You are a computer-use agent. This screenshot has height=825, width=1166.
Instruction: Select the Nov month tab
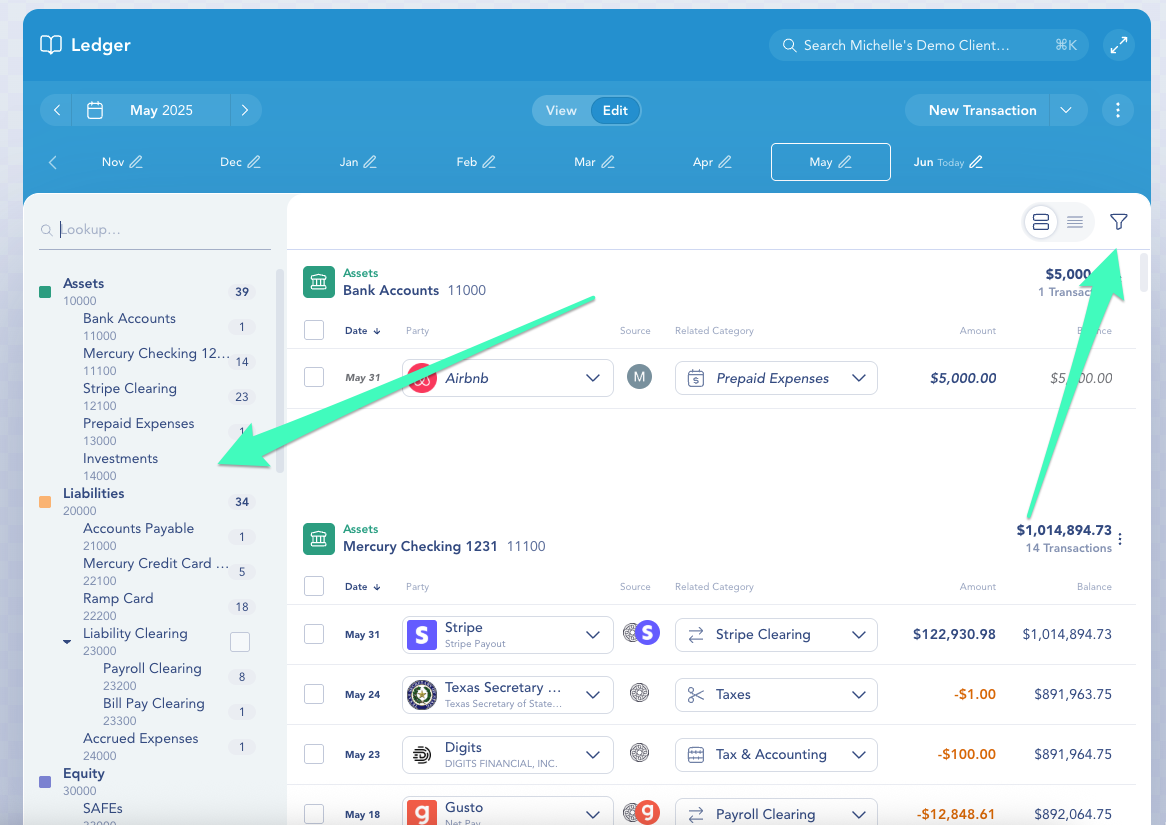[x=122, y=161]
